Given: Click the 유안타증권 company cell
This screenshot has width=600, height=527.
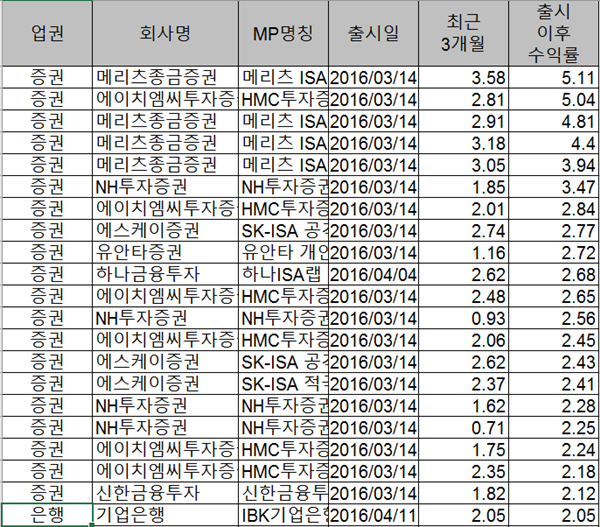Looking at the screenshot, I should [x=165, y=252].
